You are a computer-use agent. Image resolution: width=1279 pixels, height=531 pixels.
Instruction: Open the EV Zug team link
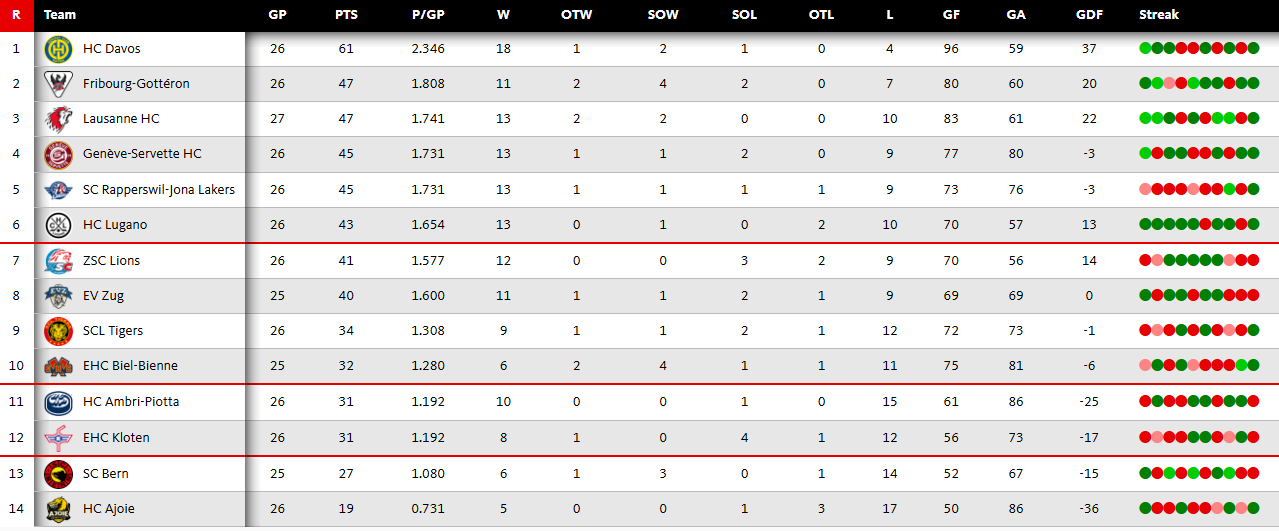[103, 296]
